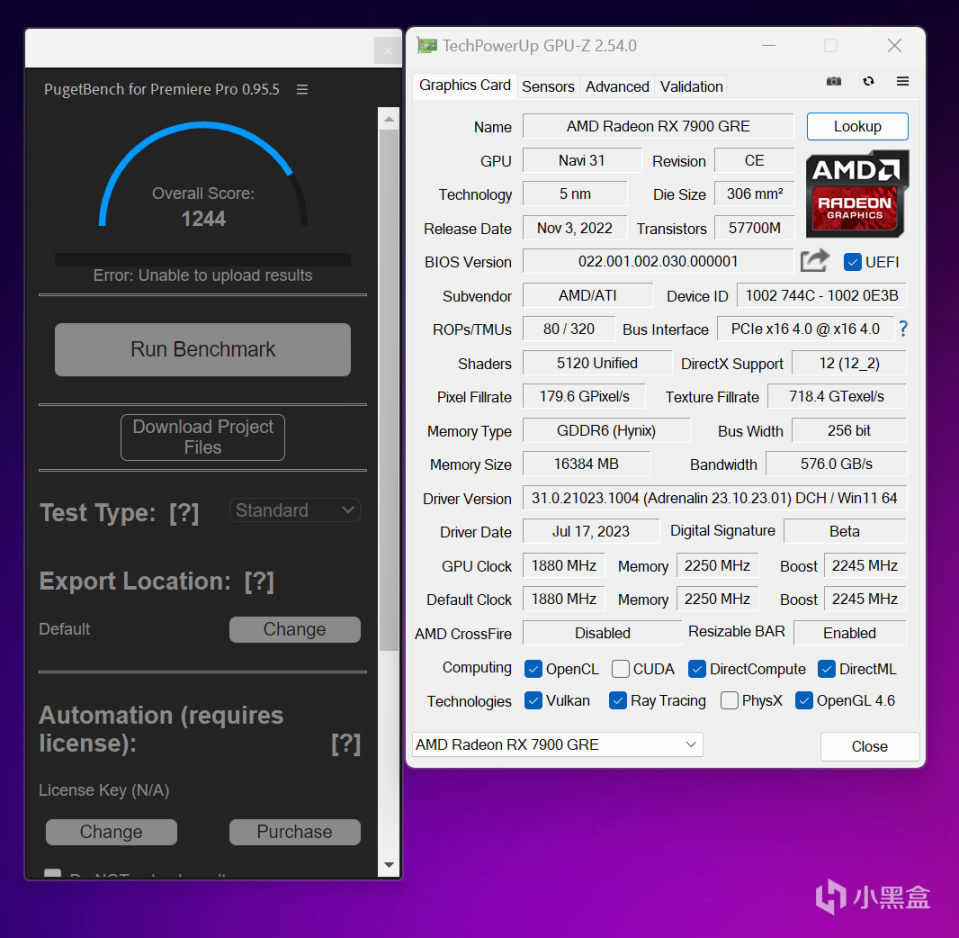Take a GPU-Z screenshot with camera icon
The height and width of the screenshot is (938, 959).
834,81
